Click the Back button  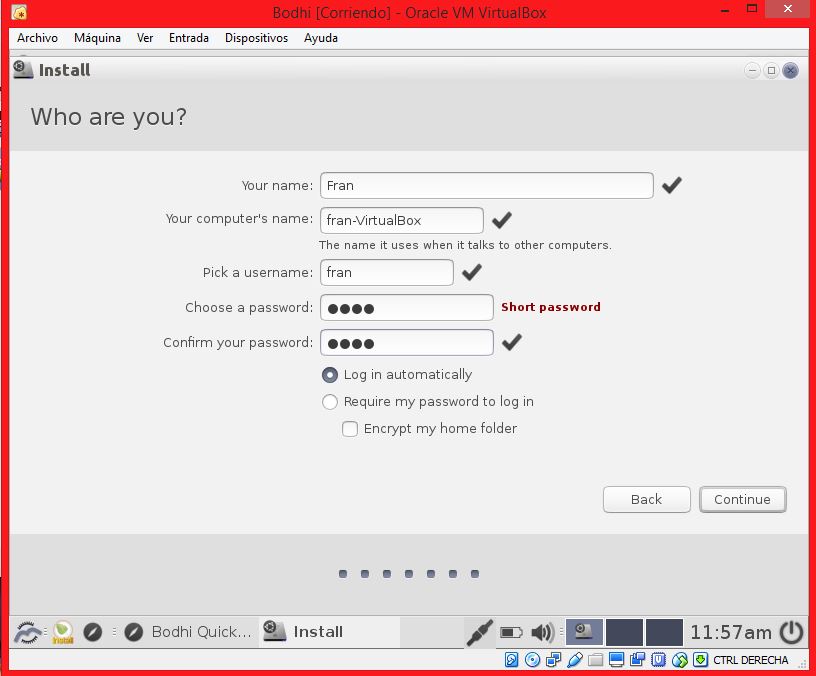pyautogui.click(x=646, y=499)
